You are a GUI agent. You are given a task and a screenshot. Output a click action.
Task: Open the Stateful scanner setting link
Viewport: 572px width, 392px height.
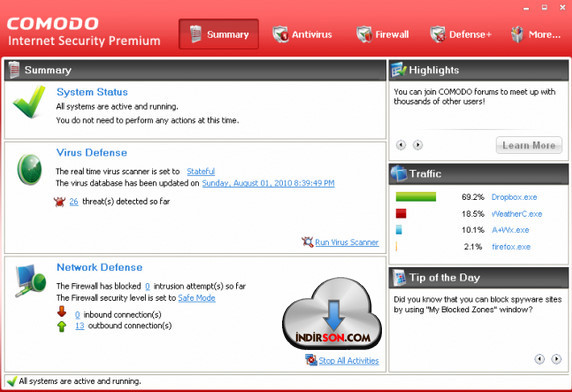(201, 171)
